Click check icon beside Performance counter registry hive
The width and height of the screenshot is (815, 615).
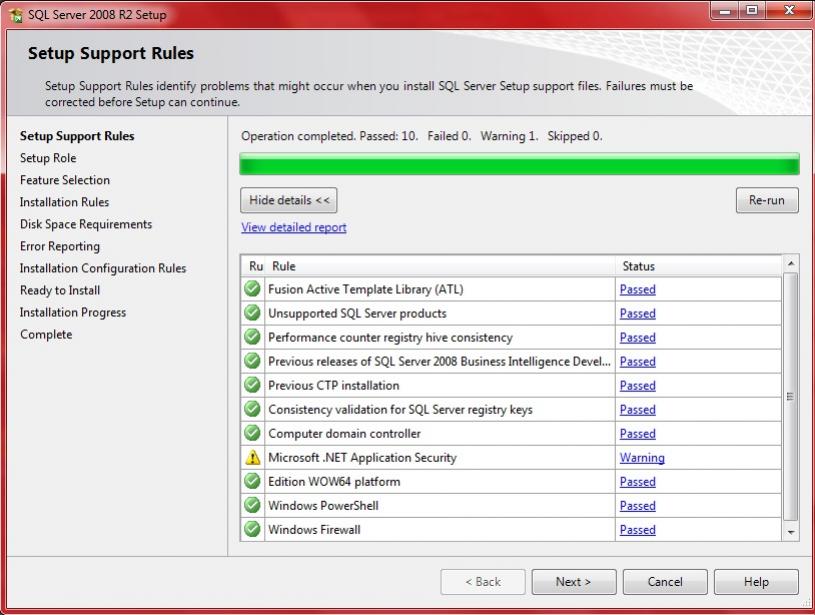pos(252,336)
